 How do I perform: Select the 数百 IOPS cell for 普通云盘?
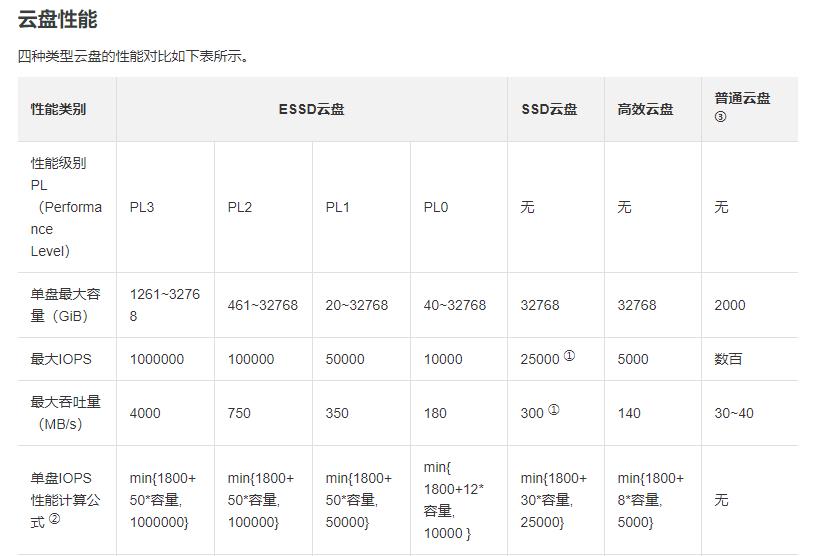[728, 359]
